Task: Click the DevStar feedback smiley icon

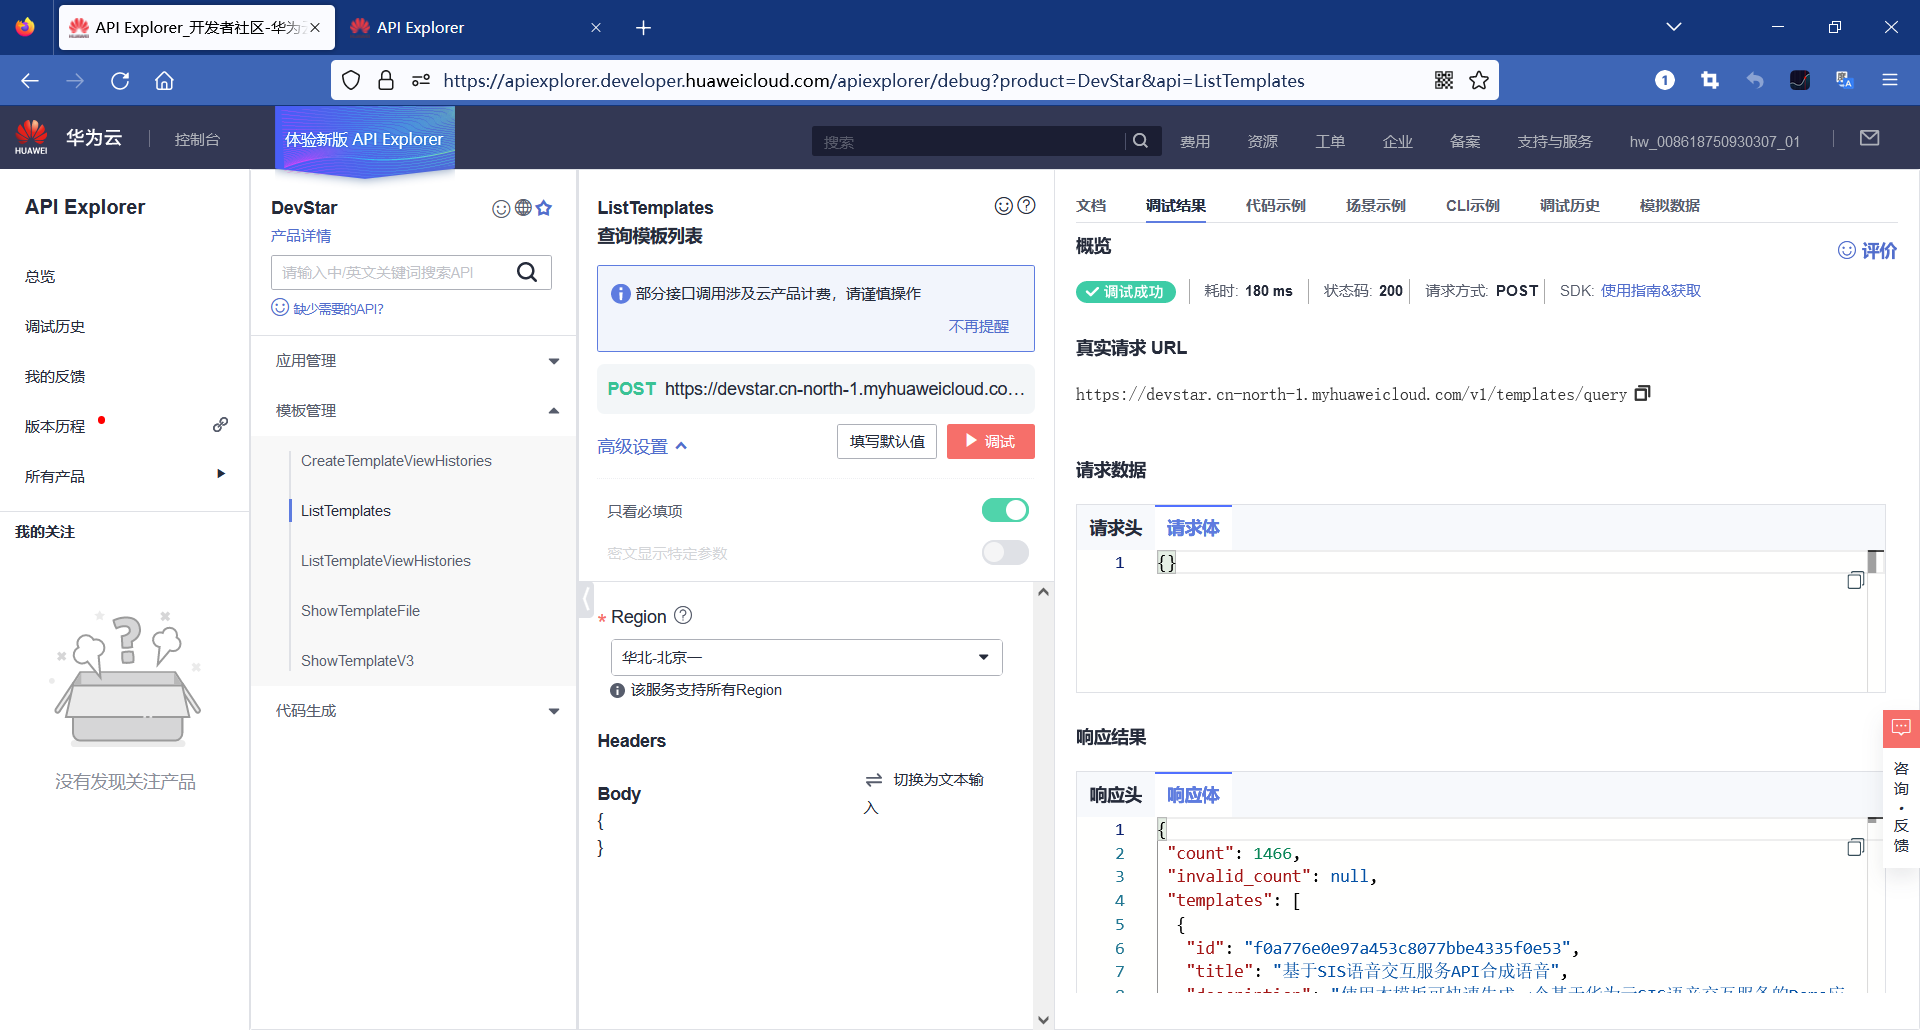Action: [501, 208]
